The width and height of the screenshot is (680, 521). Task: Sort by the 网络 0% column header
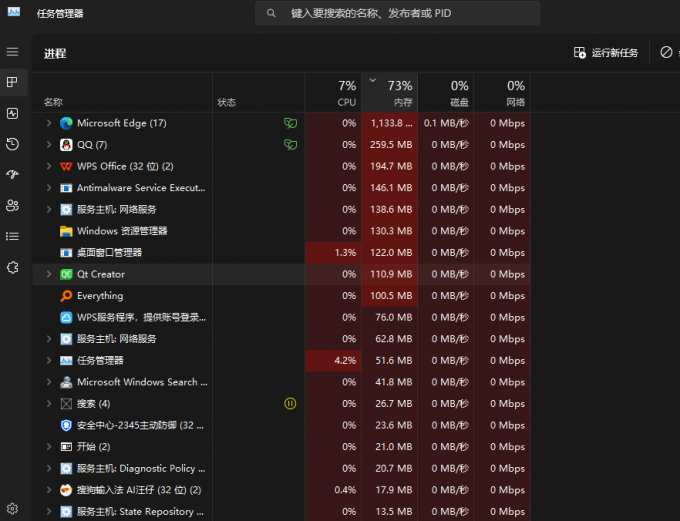pyautogui.click(x=502, y=93)
